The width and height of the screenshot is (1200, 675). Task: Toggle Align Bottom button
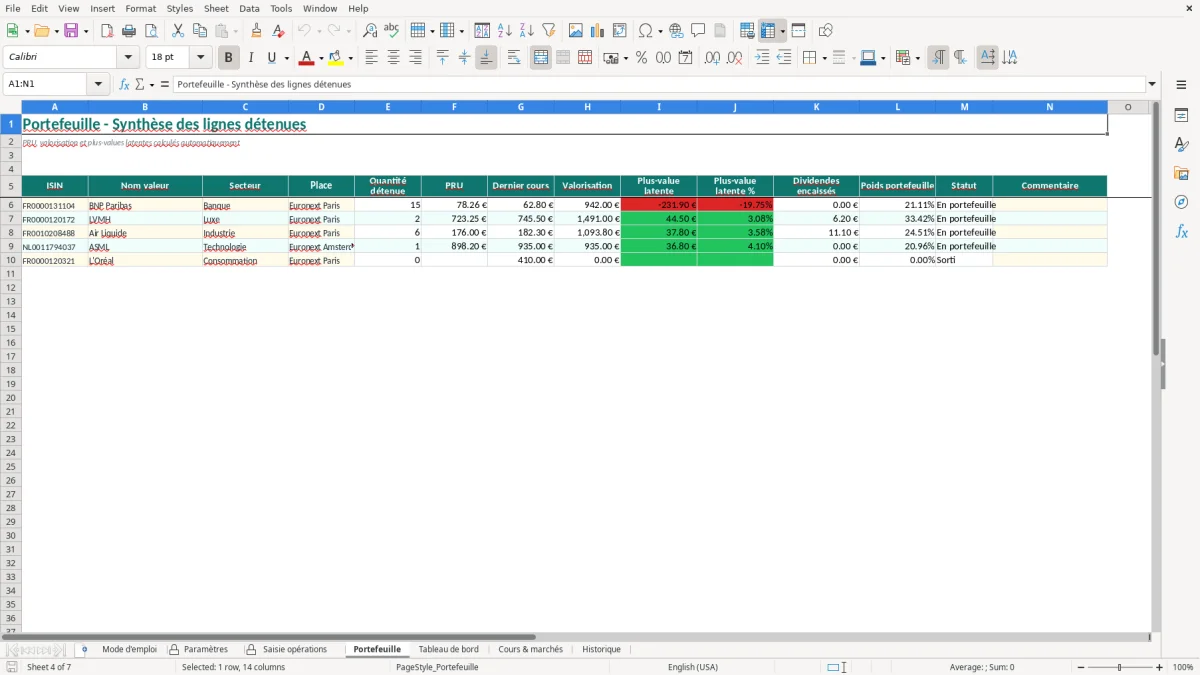pos(486,58)
